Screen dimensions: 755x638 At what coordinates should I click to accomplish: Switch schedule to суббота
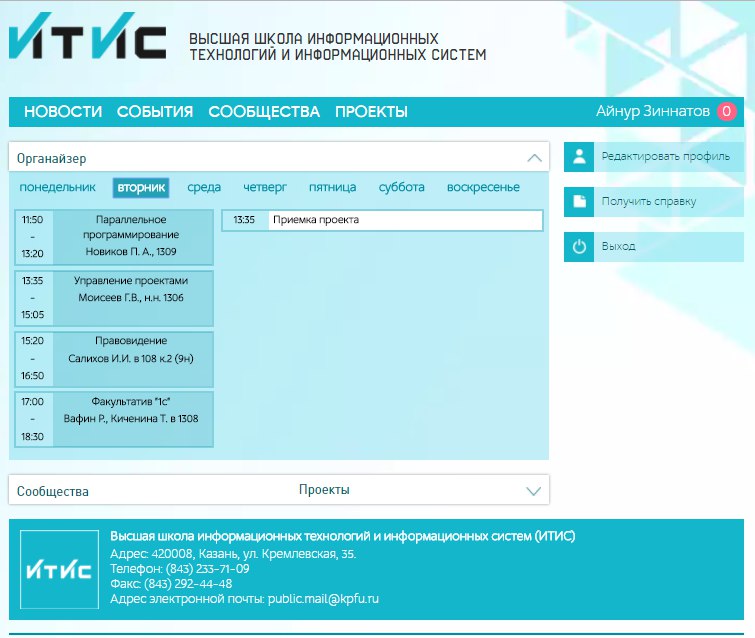pos(401,187)
